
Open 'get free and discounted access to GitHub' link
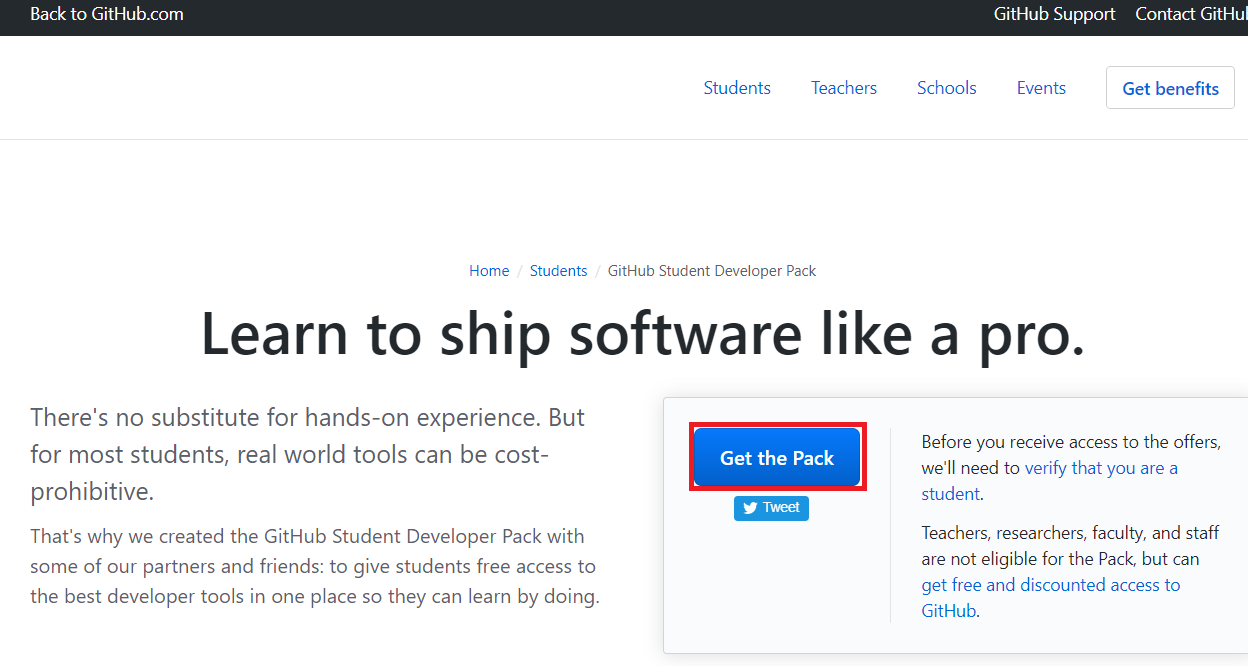(1051, 598)
